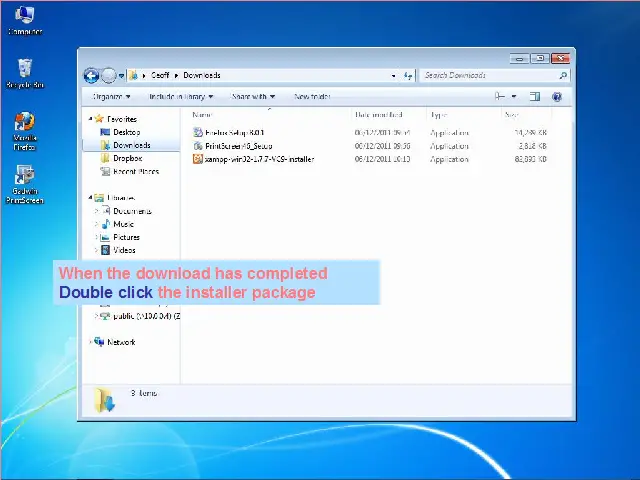Select Recent Places in Favorites

pos(135,171)
